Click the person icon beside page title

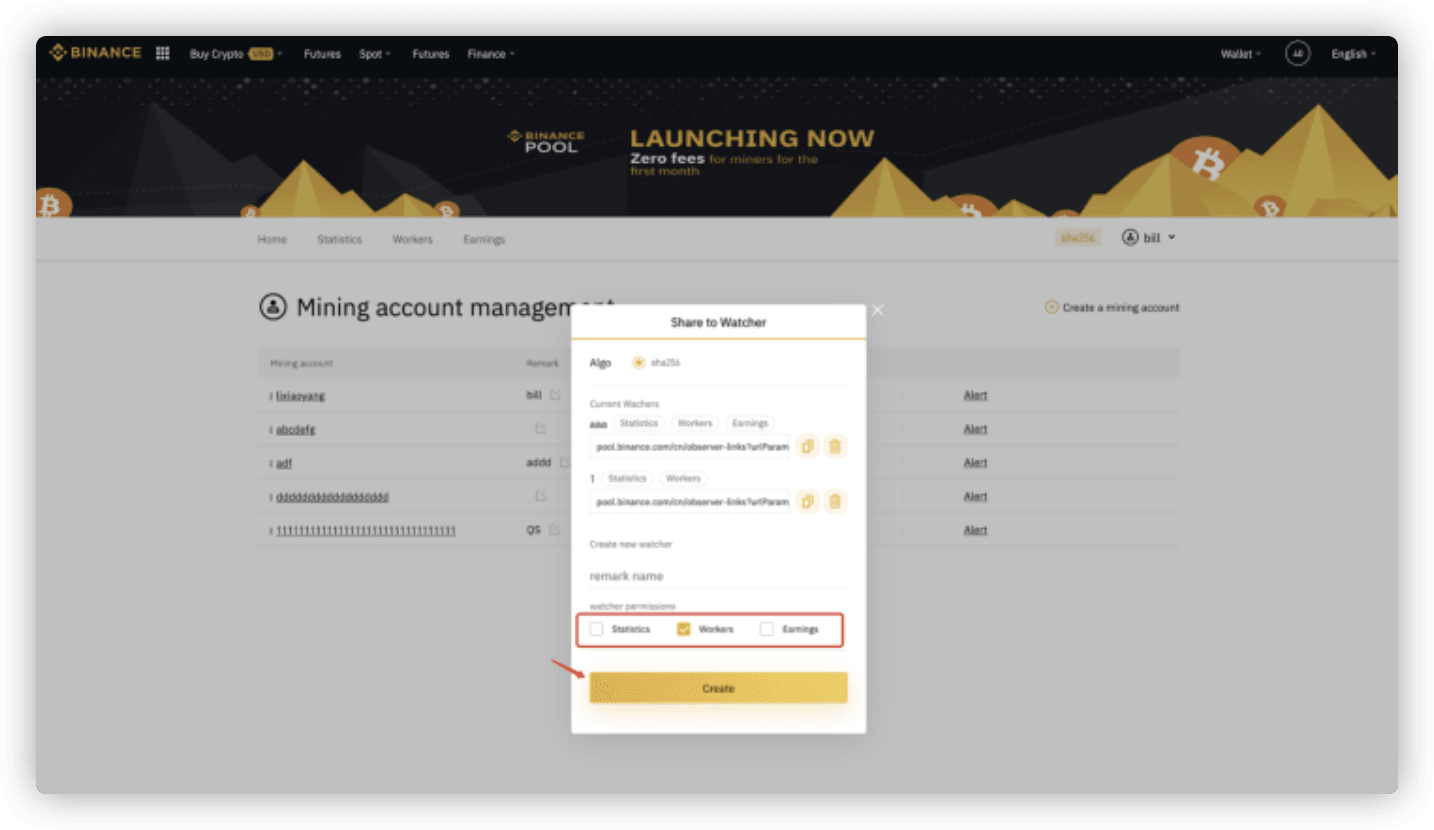[272, 307]
